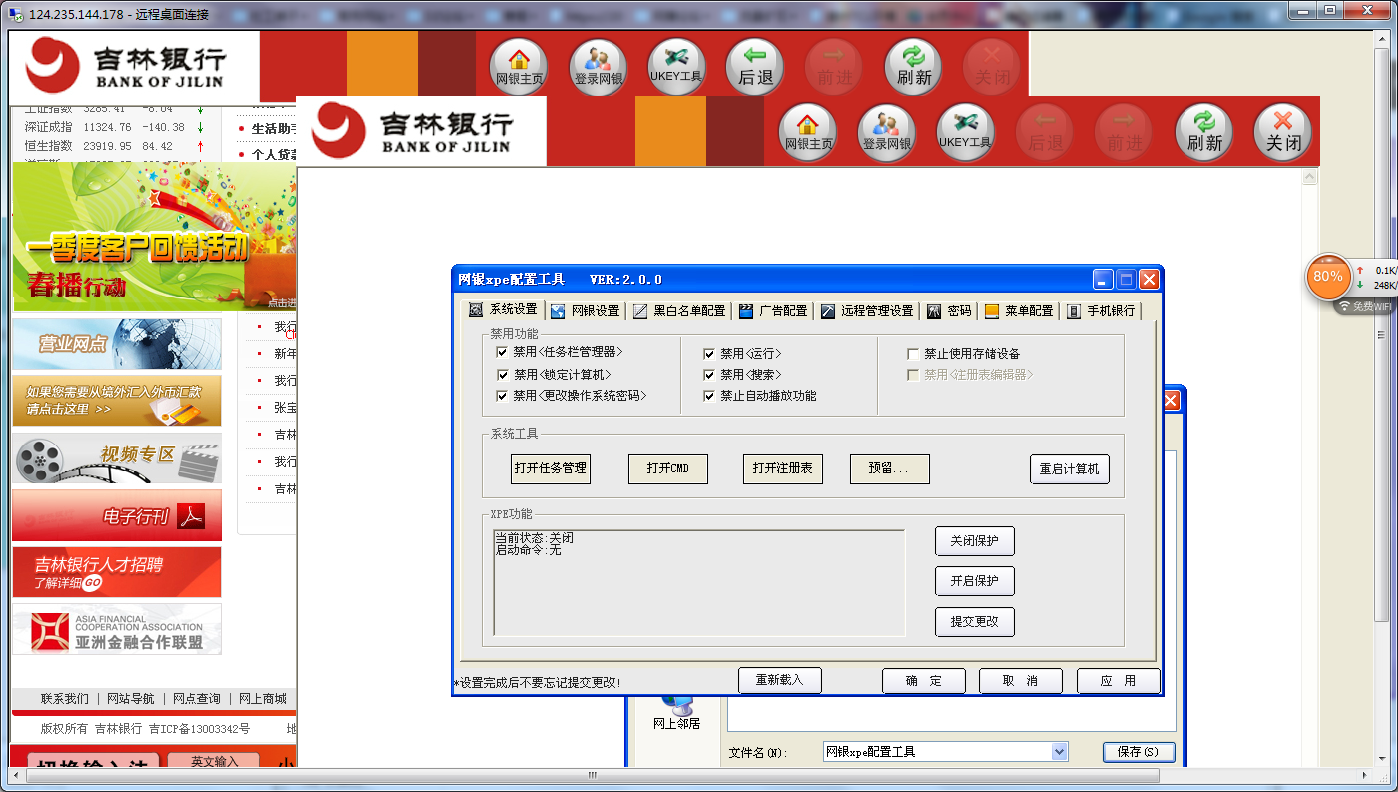Switch to 系统设置 tab

point(504,310)
